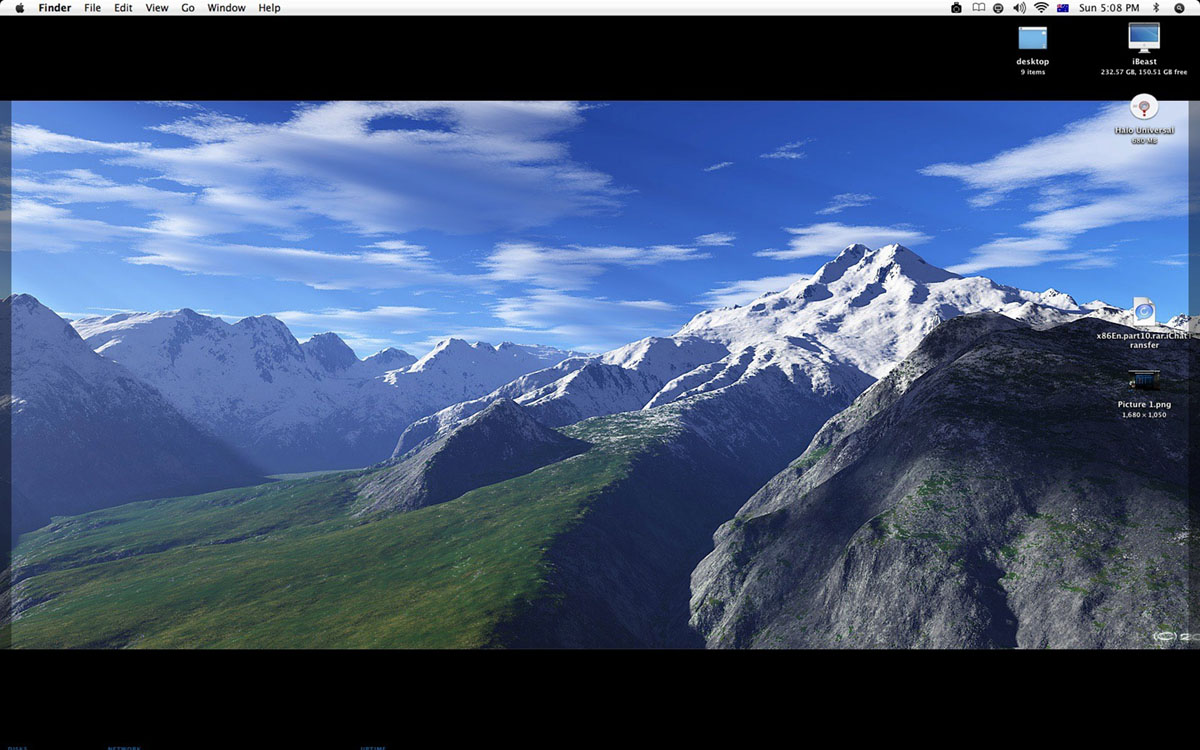
Task: Open the Bluetooth status menu
Action: [1157, 8]
